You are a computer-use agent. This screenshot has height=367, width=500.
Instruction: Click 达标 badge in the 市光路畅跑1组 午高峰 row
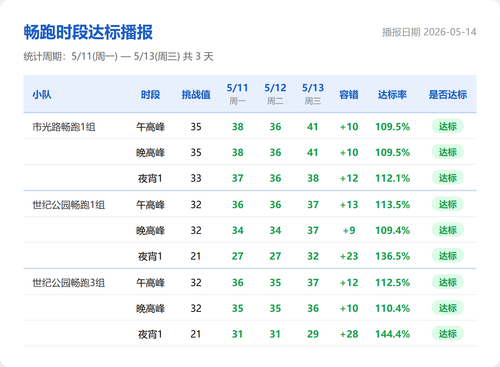[x=448, y=126]
